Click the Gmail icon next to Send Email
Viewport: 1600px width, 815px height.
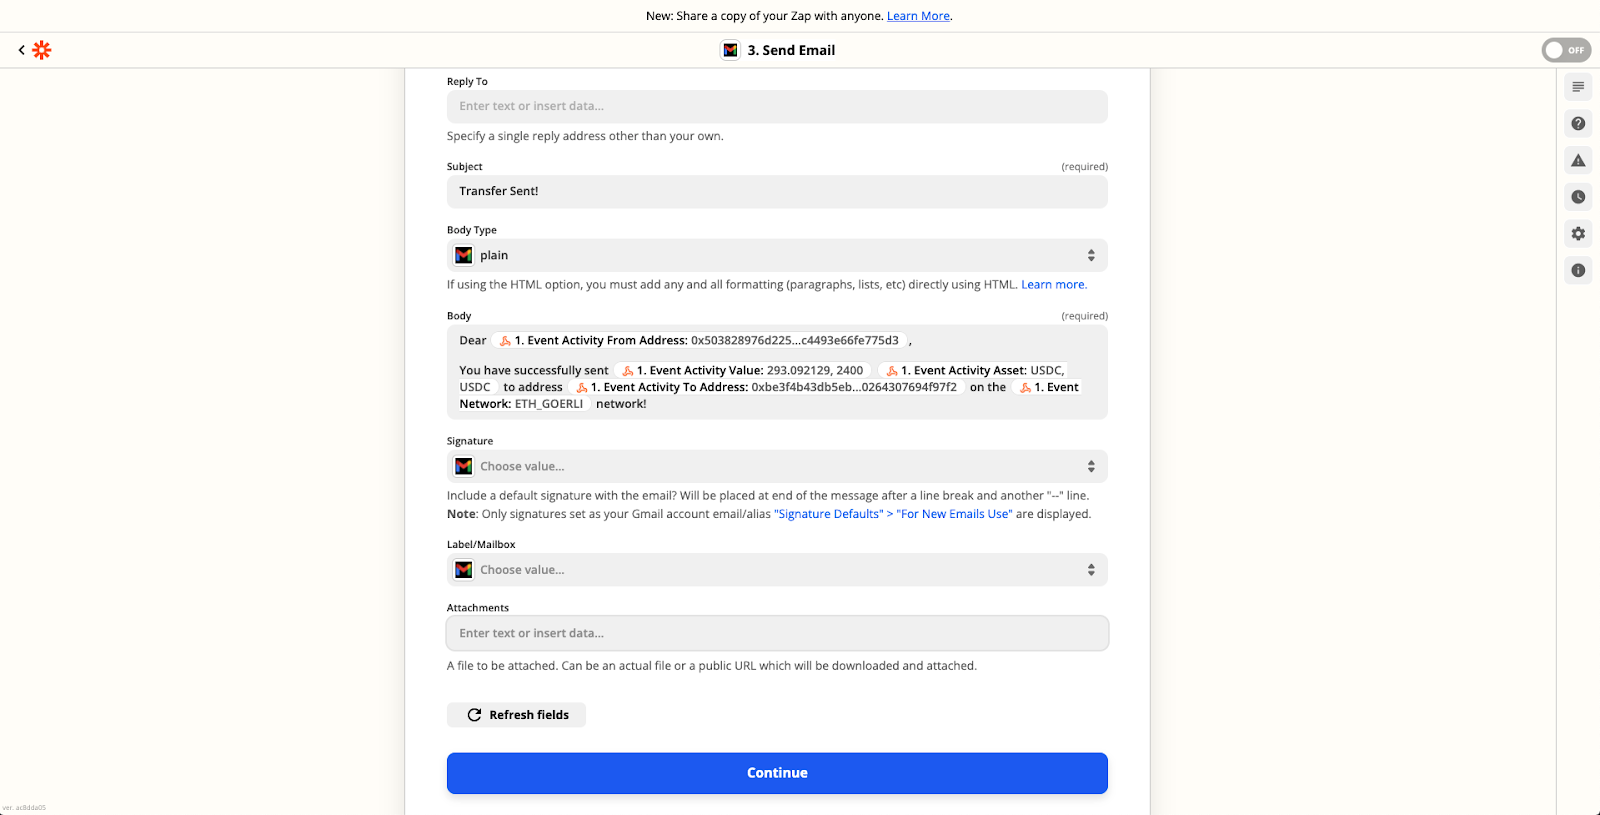[x=729, y=49]
